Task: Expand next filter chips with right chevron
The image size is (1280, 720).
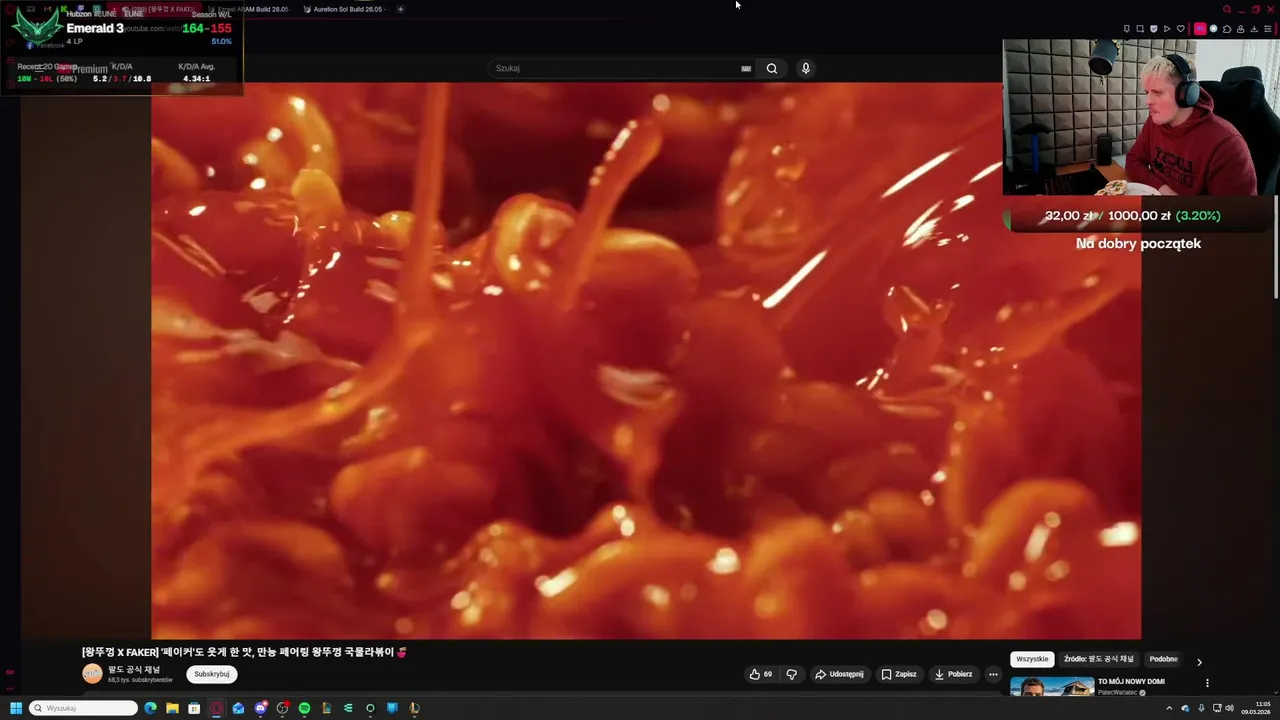Action: pos(1199,661)
